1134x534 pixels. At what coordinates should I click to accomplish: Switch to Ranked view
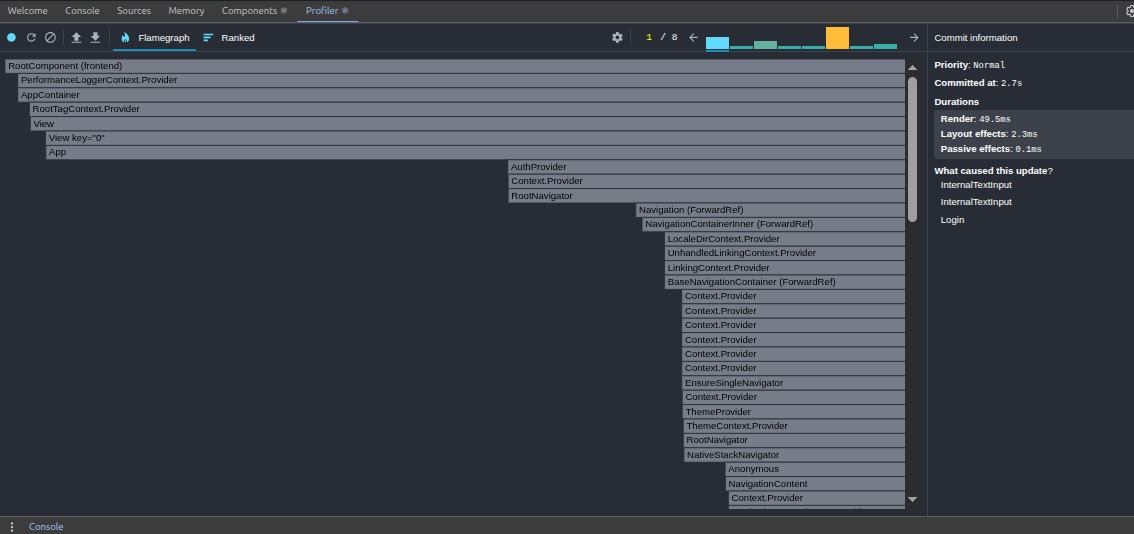click(x=229, y=38)
